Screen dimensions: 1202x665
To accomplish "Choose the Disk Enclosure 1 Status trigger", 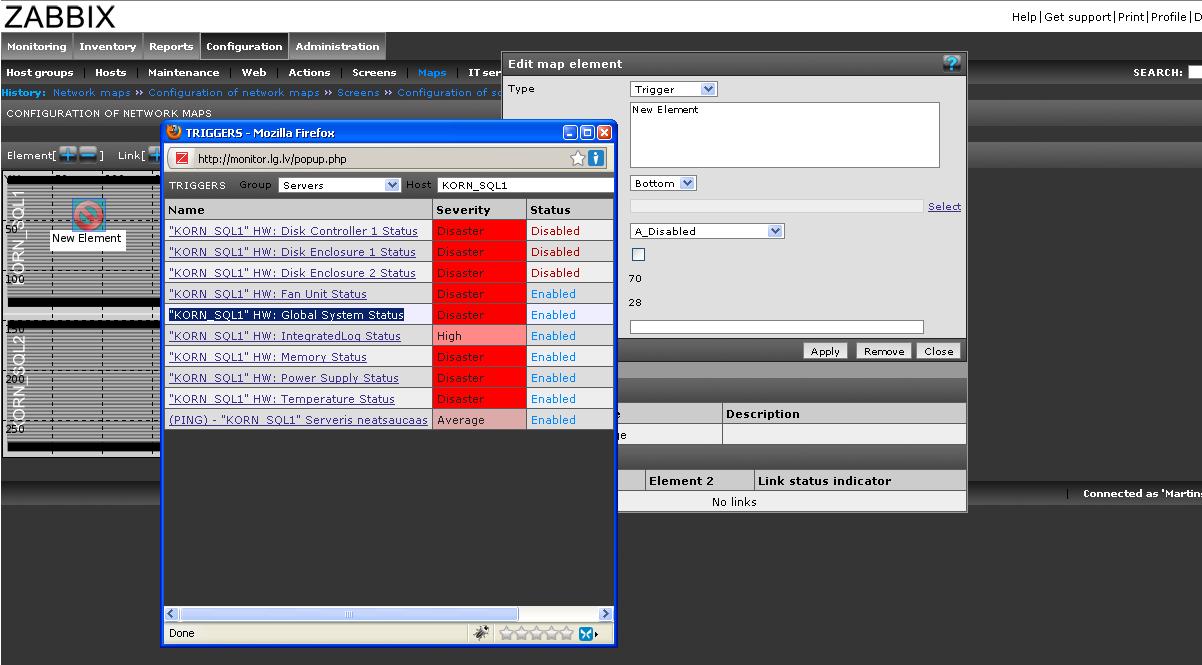I will [x=292, y=252].
